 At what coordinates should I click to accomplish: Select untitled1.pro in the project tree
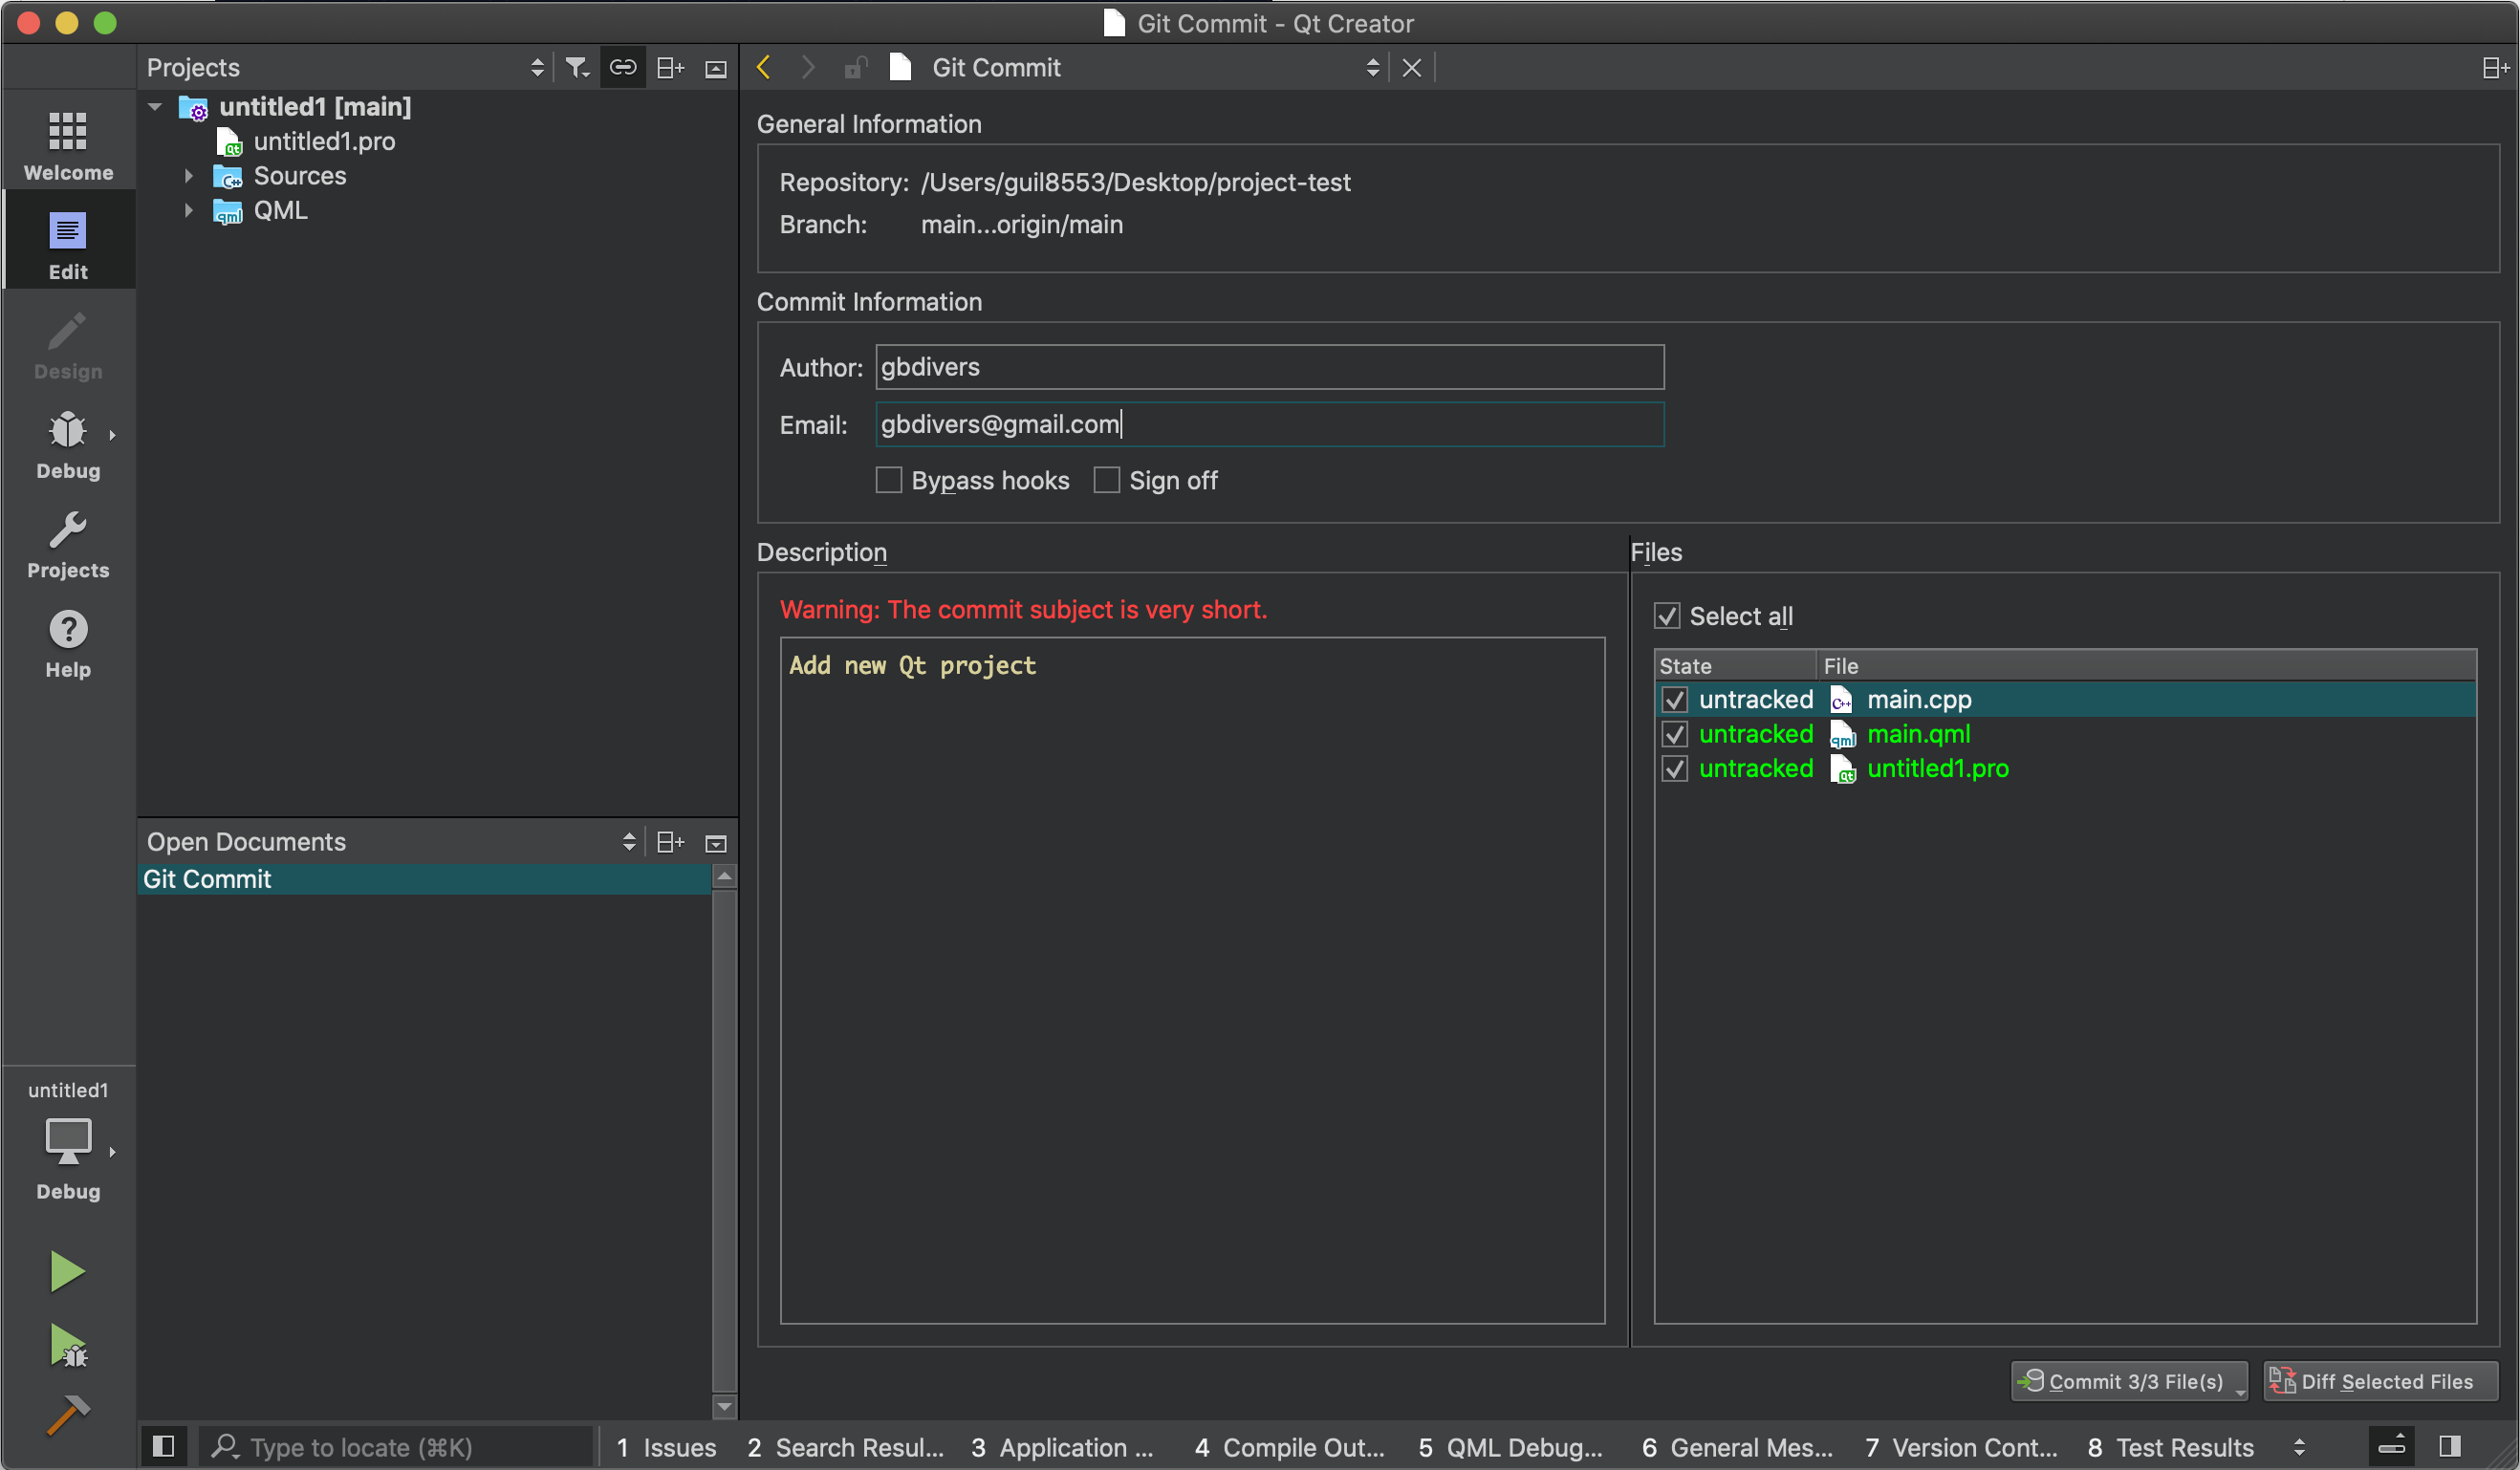tap(324, 141)
